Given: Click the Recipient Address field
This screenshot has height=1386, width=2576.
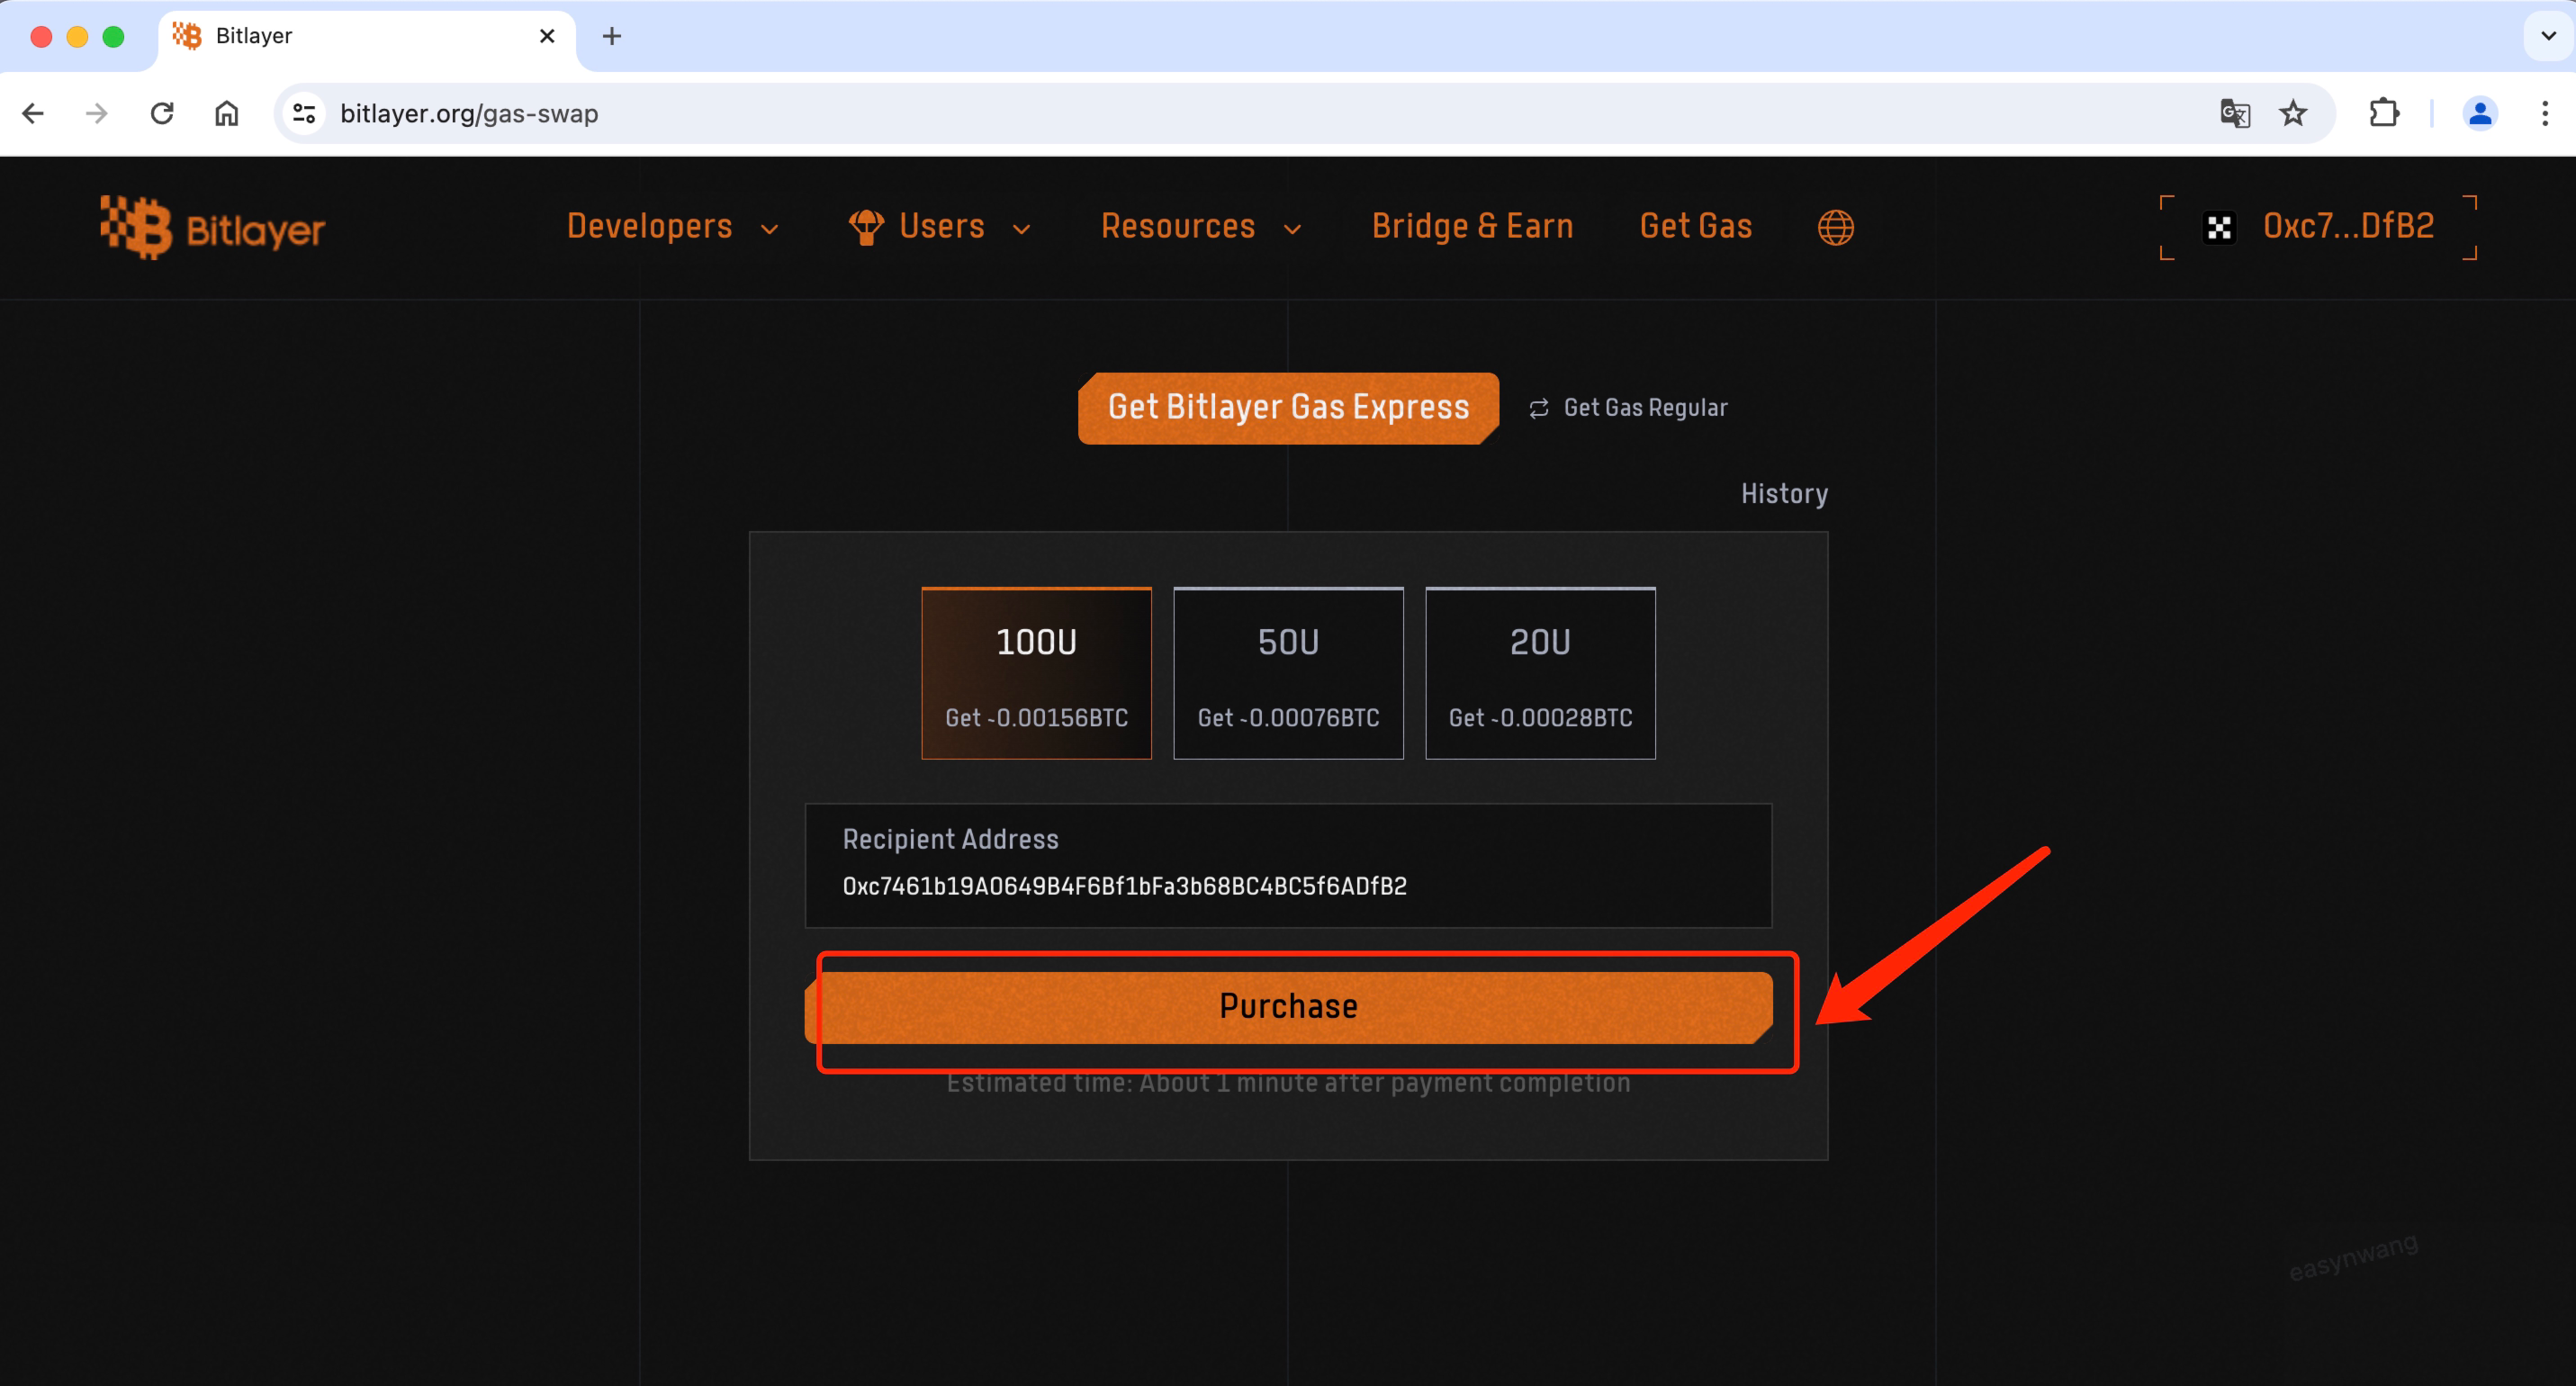Looking at the screenshot, I should point(1288,885).
